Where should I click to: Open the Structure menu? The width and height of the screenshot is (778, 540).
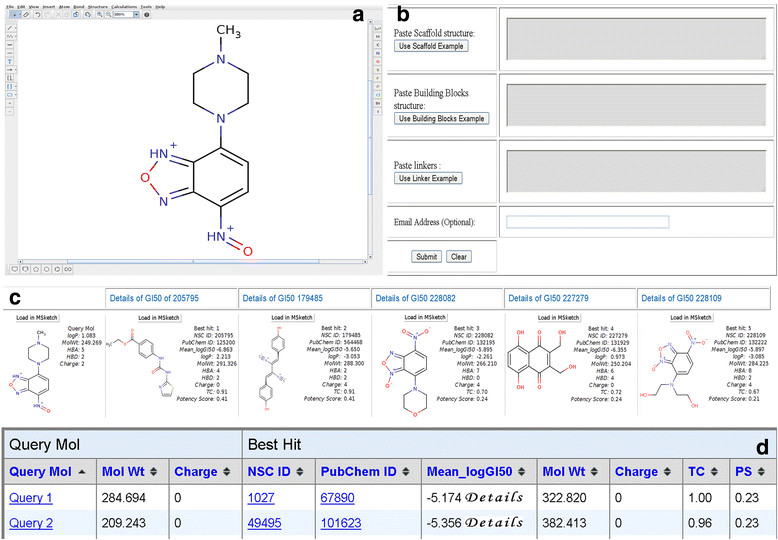click(x=97, y=5)
